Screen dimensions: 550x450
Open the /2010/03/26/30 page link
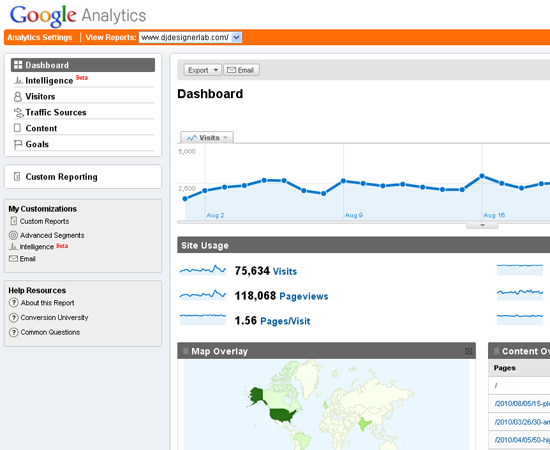[522, 422]
